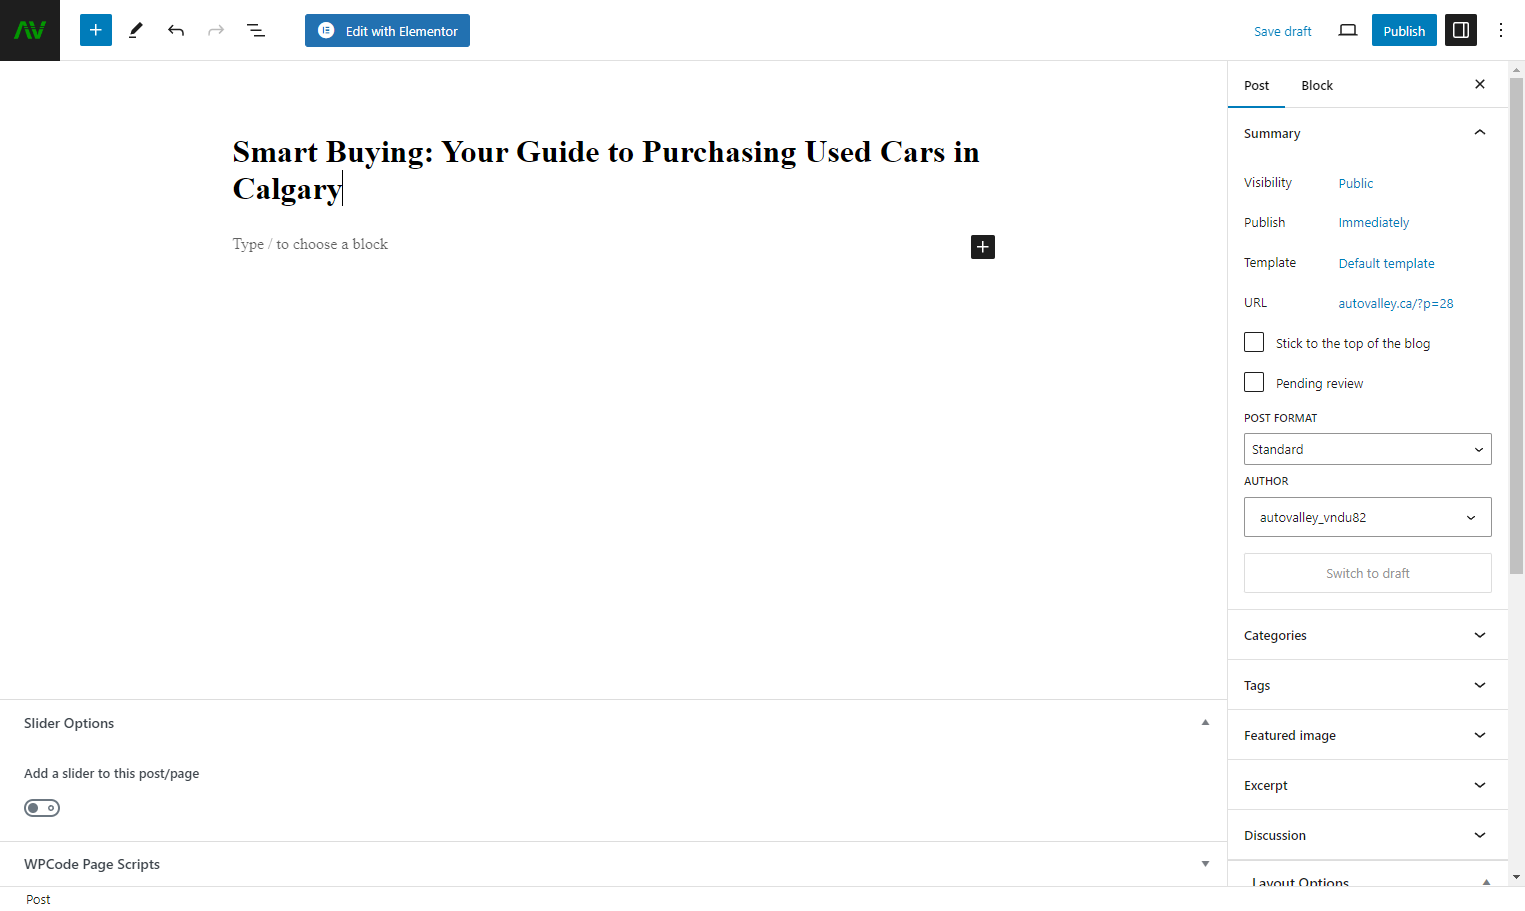Expand the Excerpt panel
Screen dimensions: 1525x911
(x=1368, y=785)
